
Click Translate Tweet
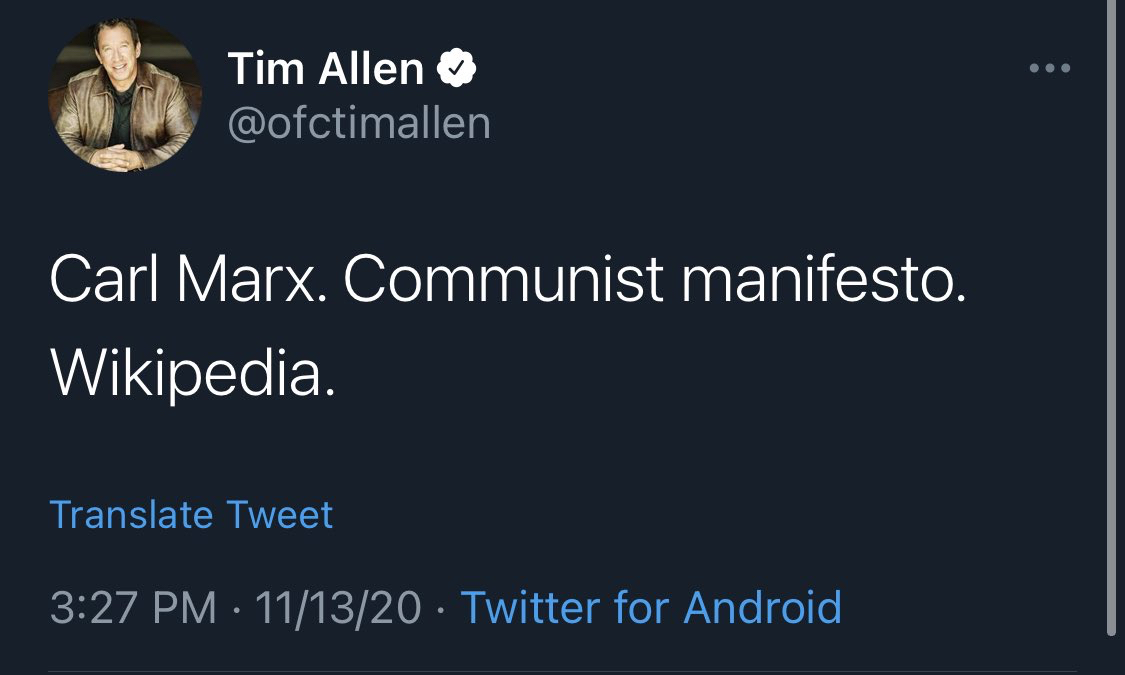pyautogui.click(x=191, y=515)
